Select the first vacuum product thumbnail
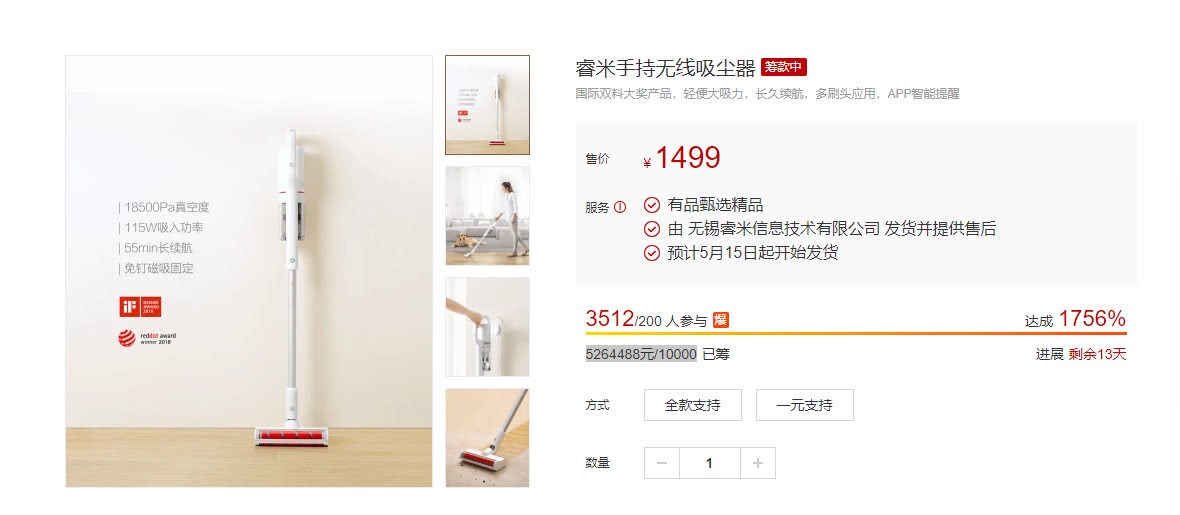The image size is (1180, 515). pyautogui.click(x=487, y=105)
